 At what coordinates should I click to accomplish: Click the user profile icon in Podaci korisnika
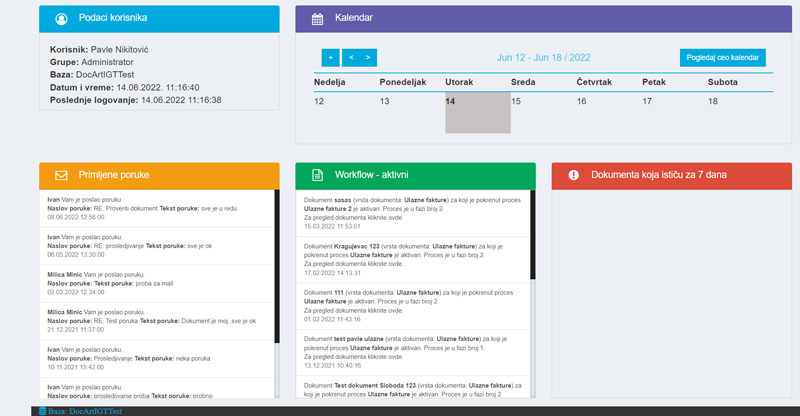click(61, 19)
